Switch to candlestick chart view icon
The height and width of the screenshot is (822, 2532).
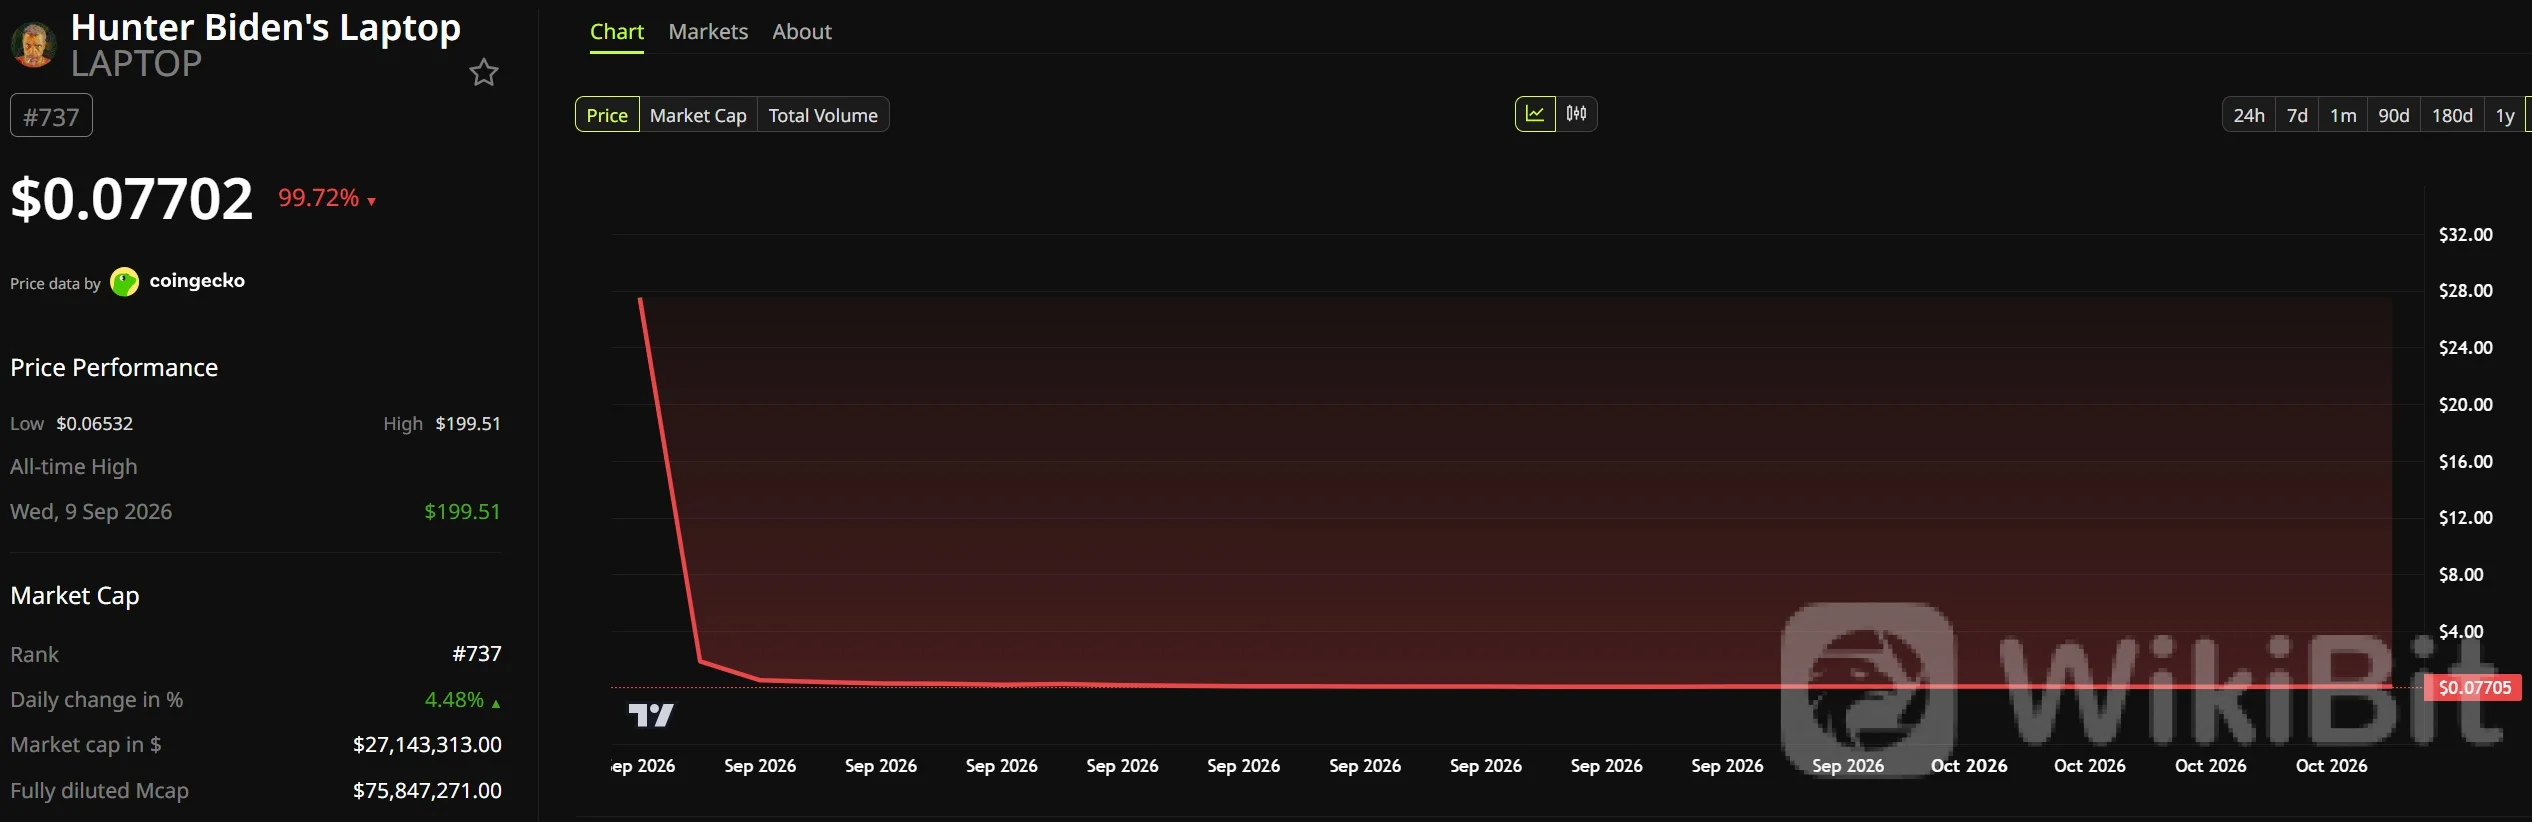coord(1576,114)
